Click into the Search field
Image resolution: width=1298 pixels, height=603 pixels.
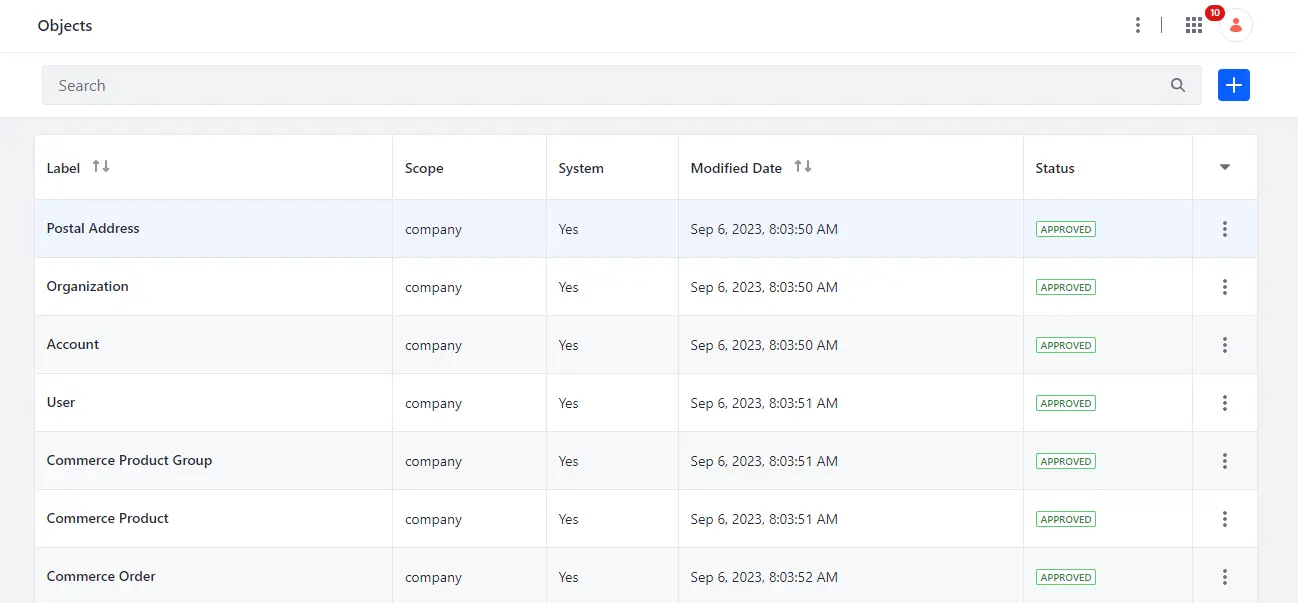click(x=621, y=85)
